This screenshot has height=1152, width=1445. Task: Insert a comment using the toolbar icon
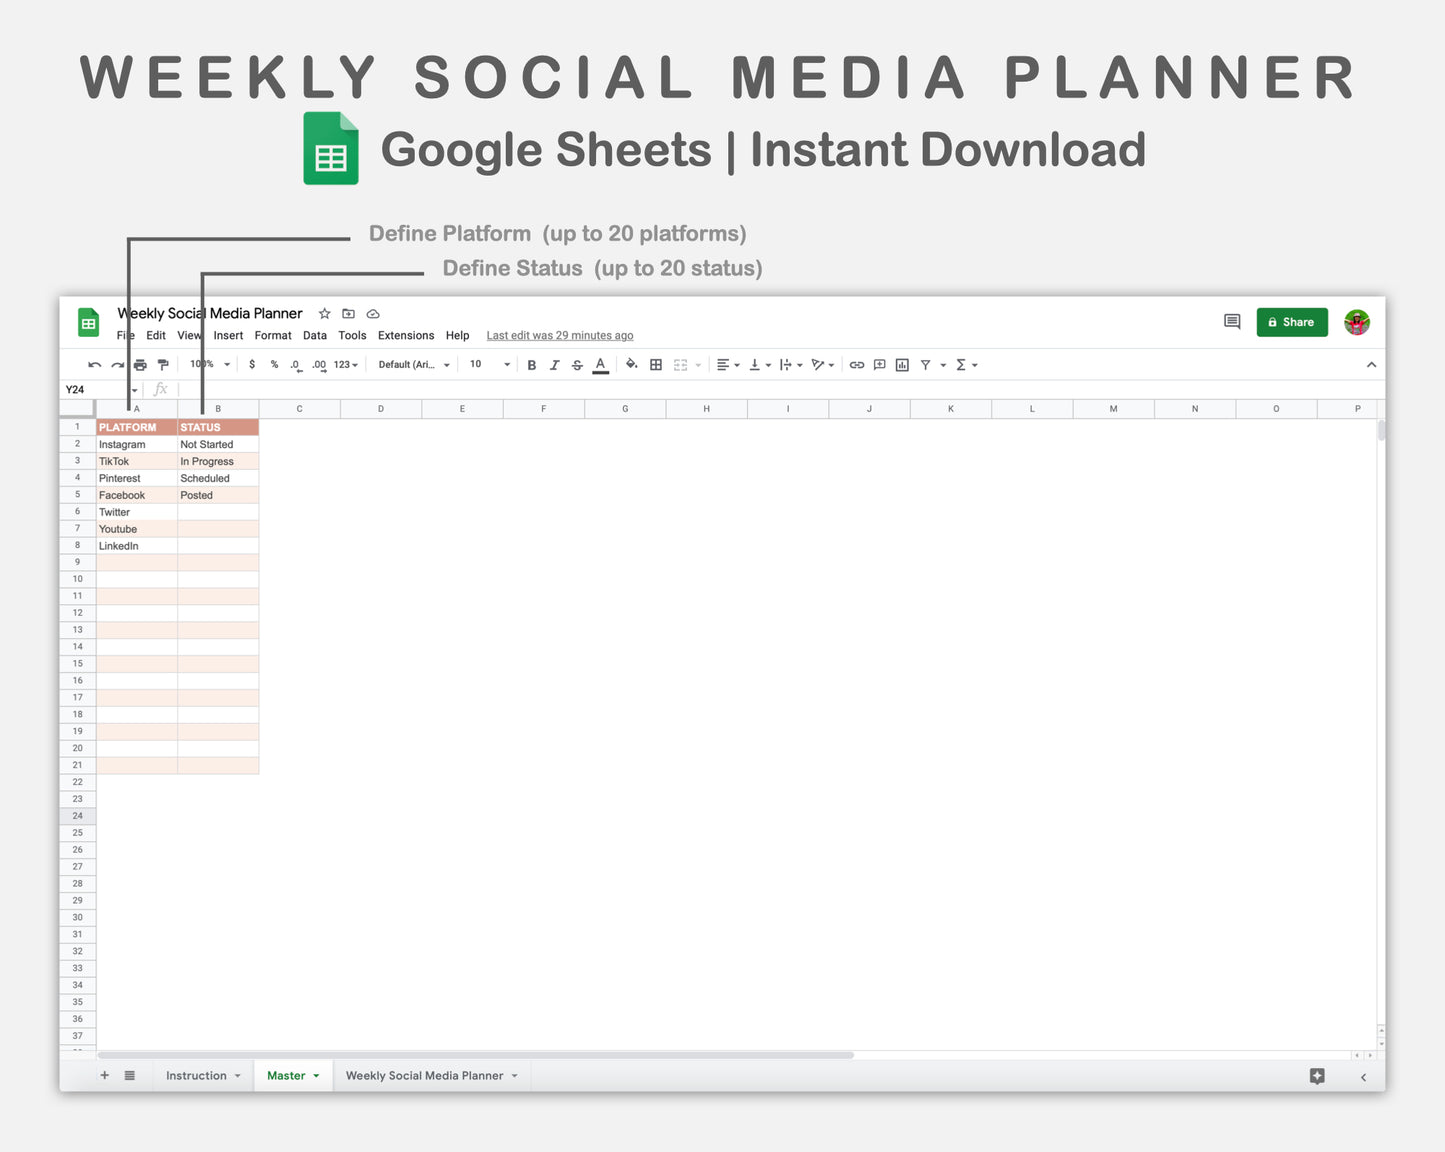pyautogui.click(x=879, y=364)
